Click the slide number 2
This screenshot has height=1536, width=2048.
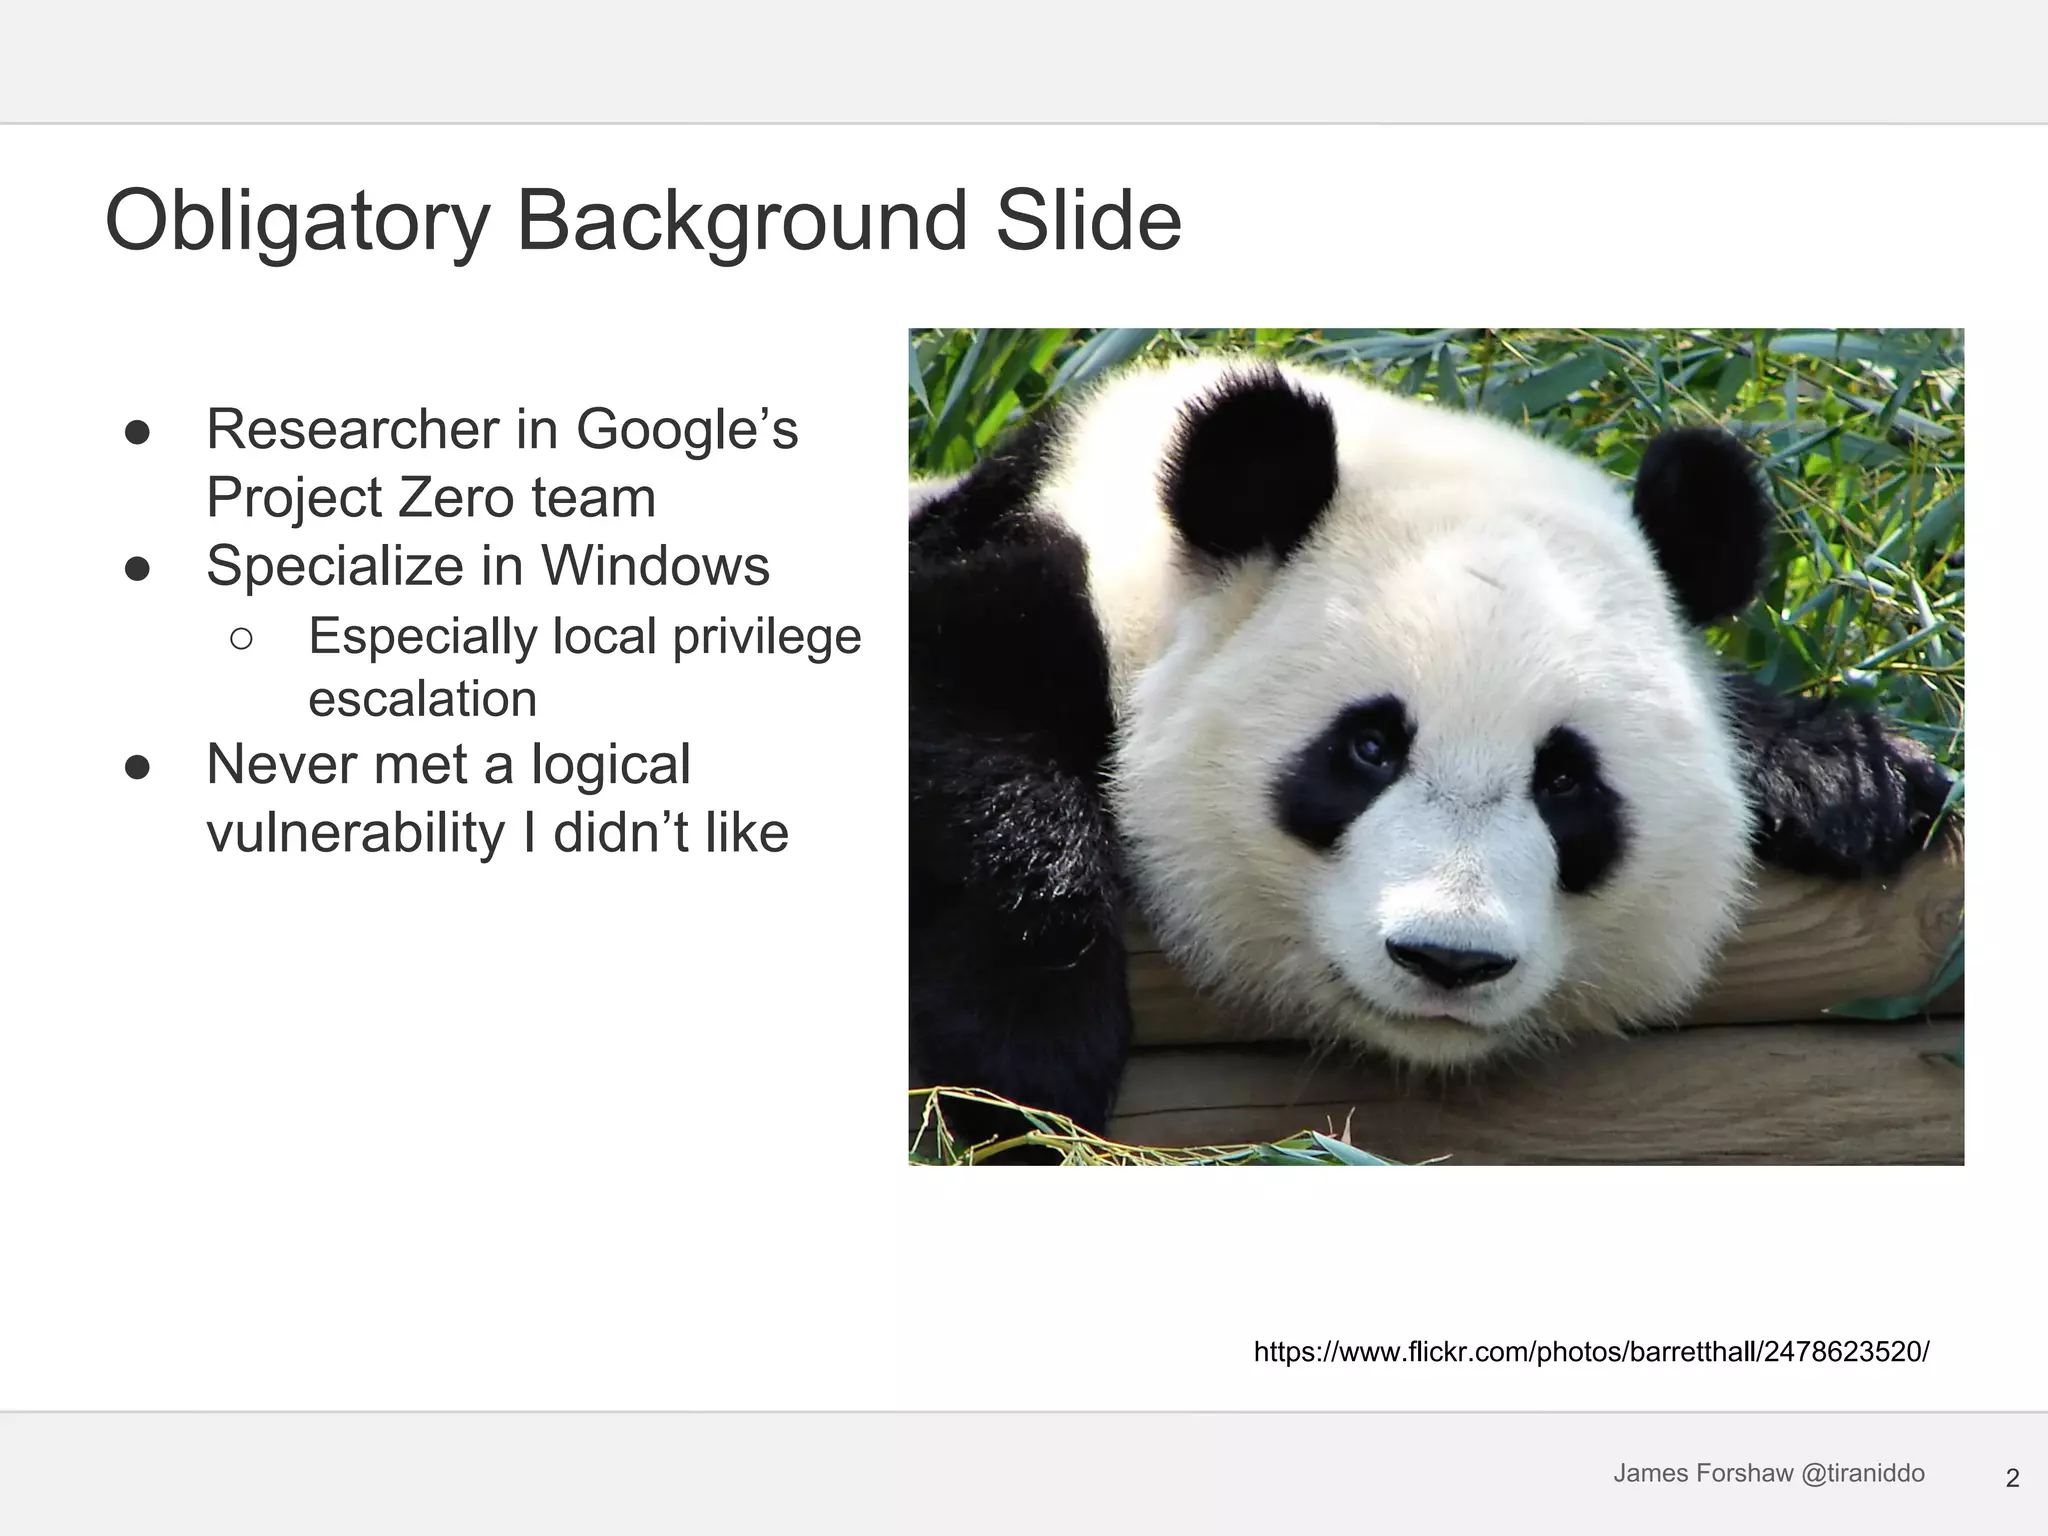tap(2012, 1478)
